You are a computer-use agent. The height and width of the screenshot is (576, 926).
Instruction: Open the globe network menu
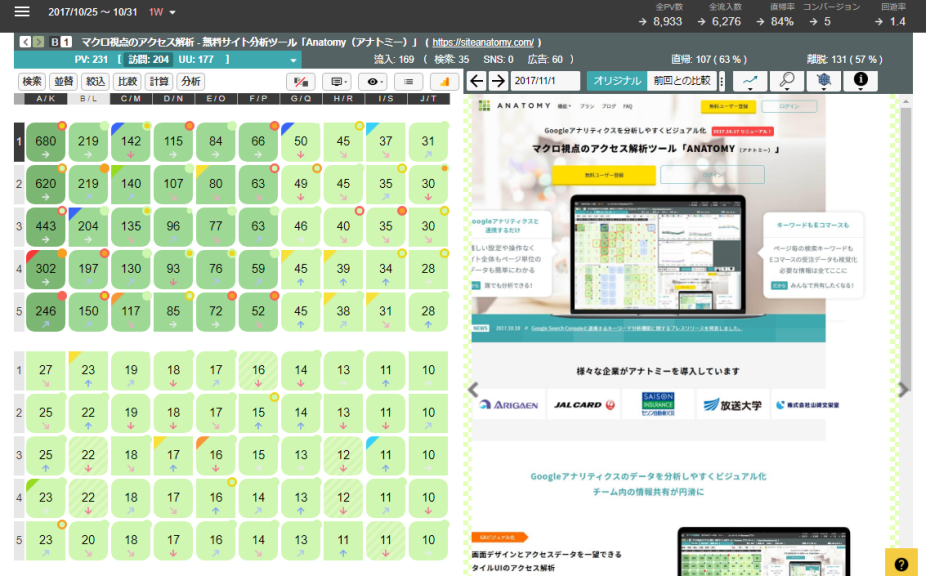pos(824,81)
